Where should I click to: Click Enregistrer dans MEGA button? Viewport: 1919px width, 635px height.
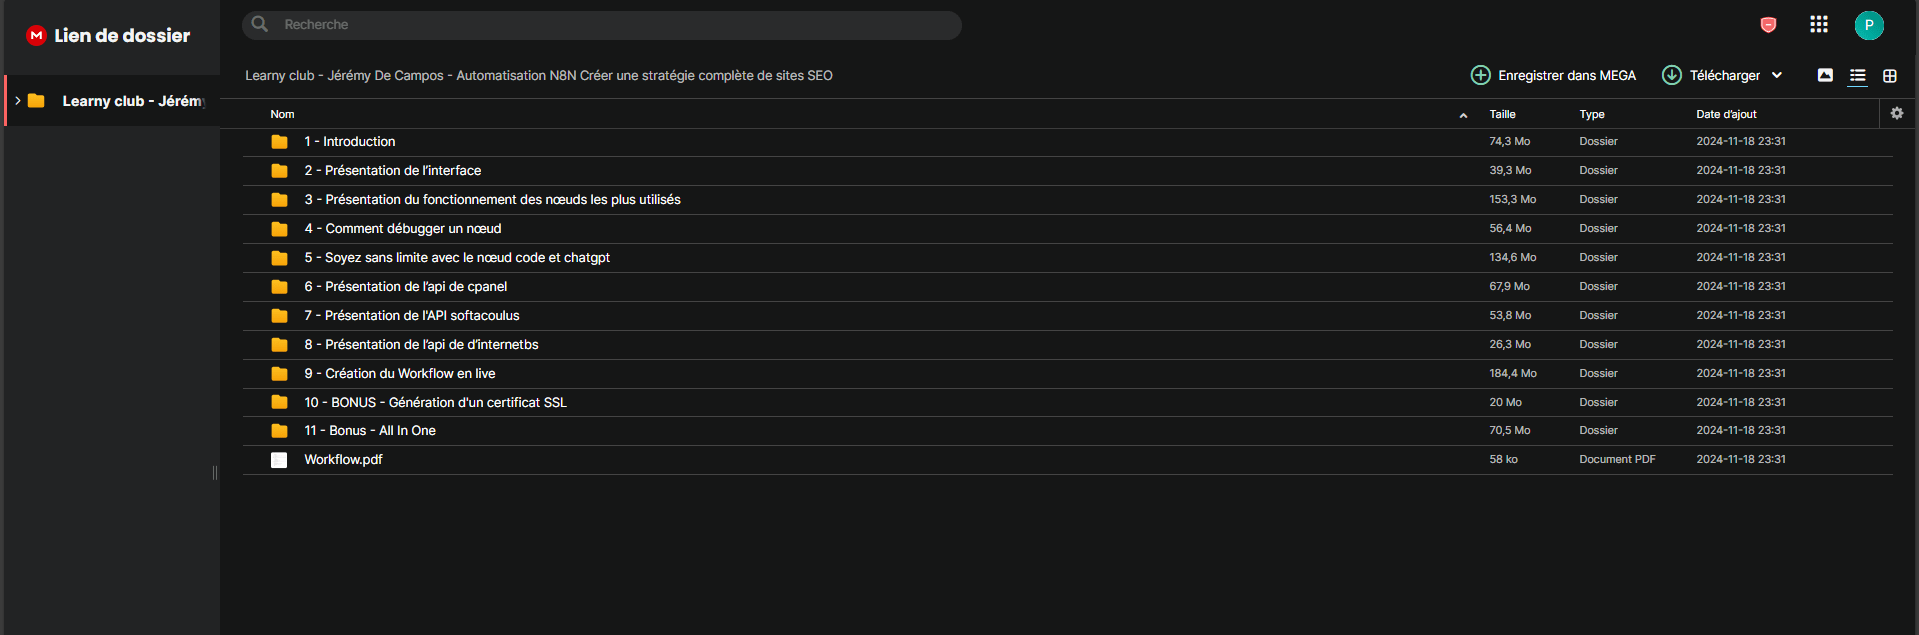[x=1553, y=75]
